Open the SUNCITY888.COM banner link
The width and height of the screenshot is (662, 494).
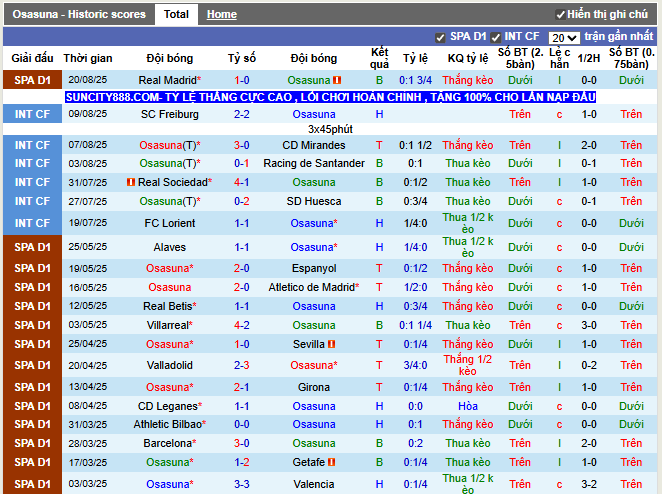(330, 97)
